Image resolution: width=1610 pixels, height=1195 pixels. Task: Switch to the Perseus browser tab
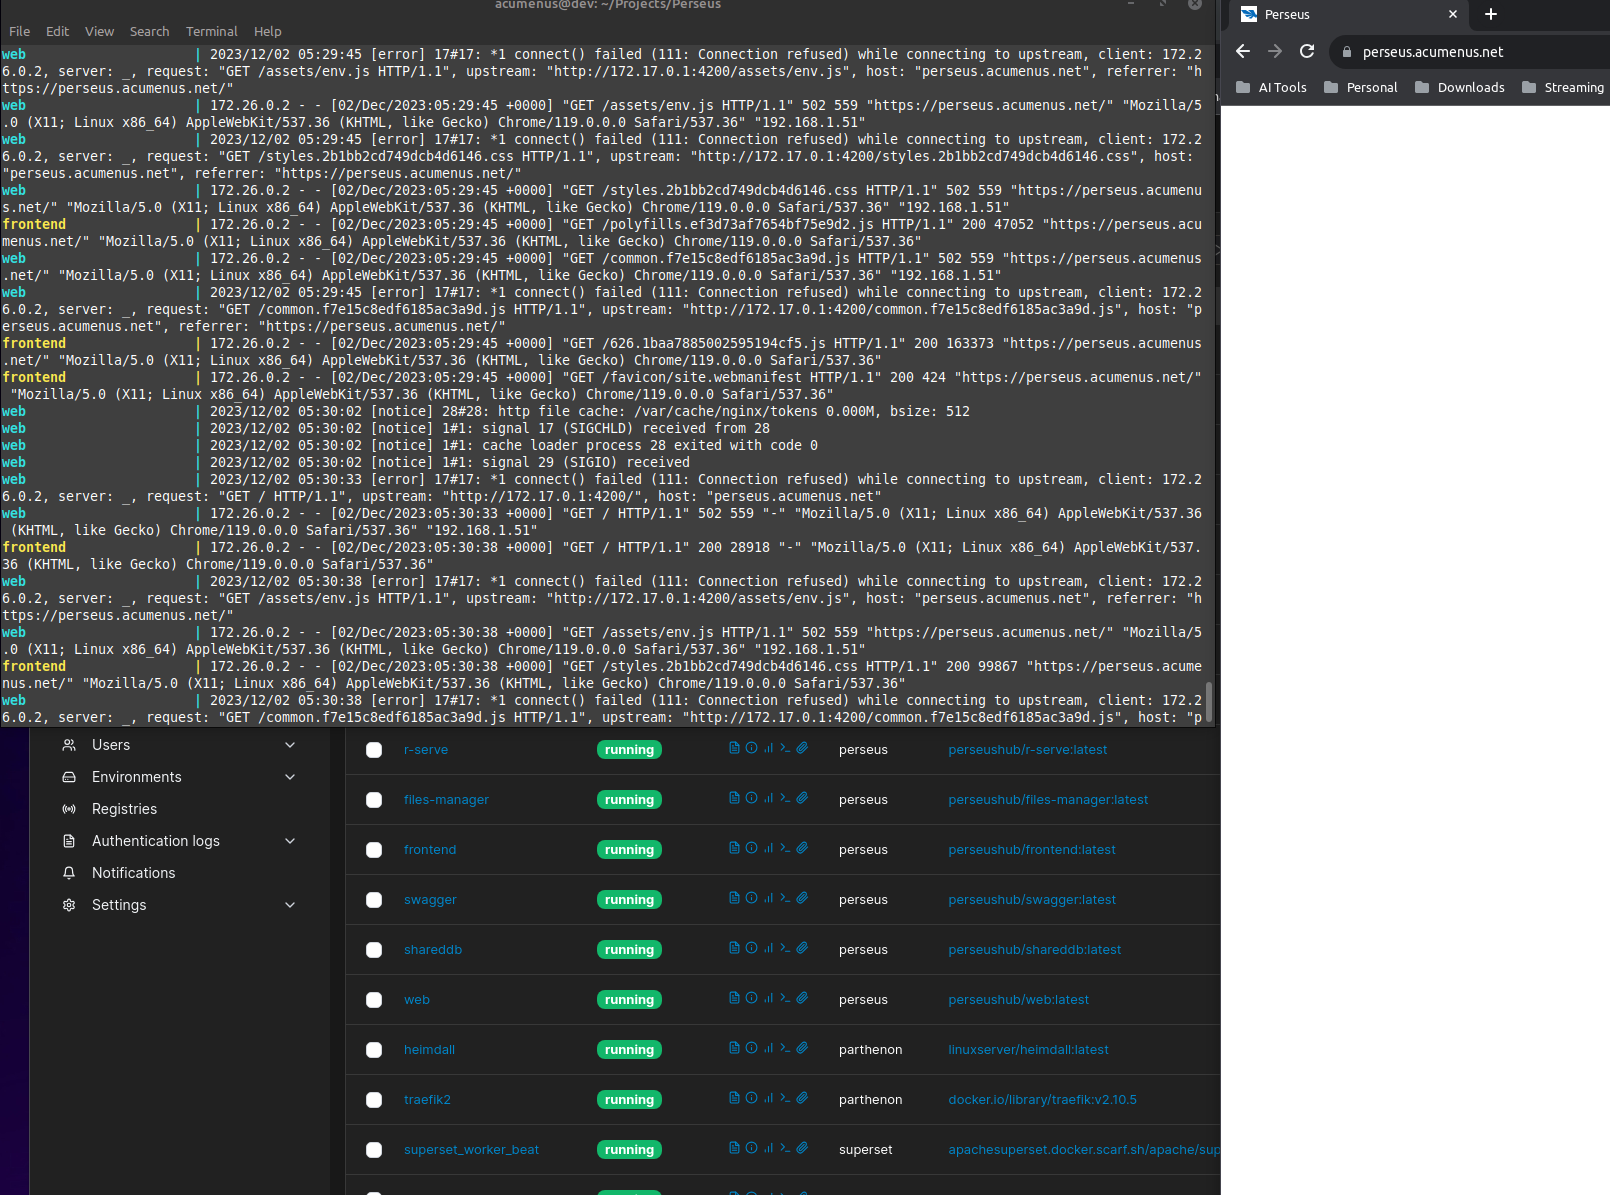click(1347, 14)
